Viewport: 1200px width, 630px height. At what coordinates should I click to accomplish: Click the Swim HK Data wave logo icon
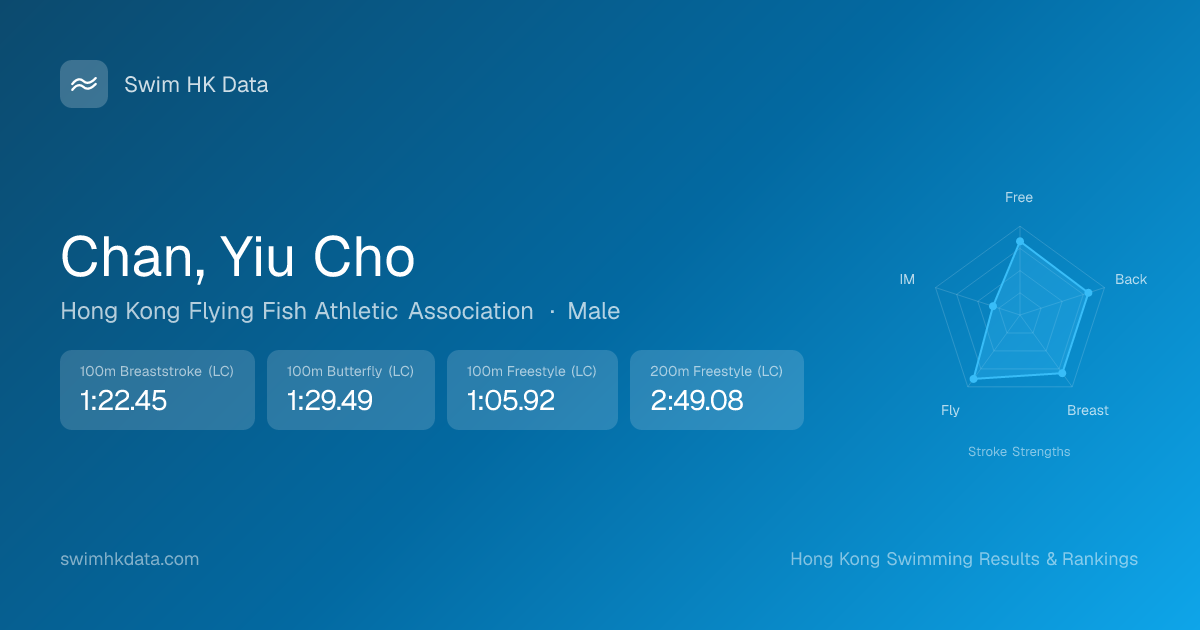84,84
